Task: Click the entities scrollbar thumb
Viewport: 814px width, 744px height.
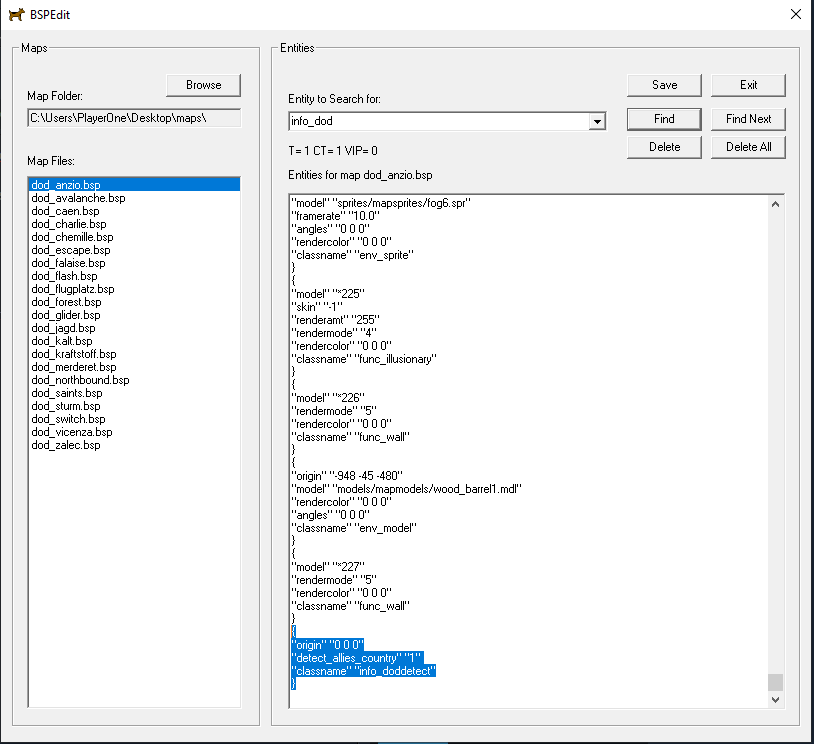Action: click(775, 682)
